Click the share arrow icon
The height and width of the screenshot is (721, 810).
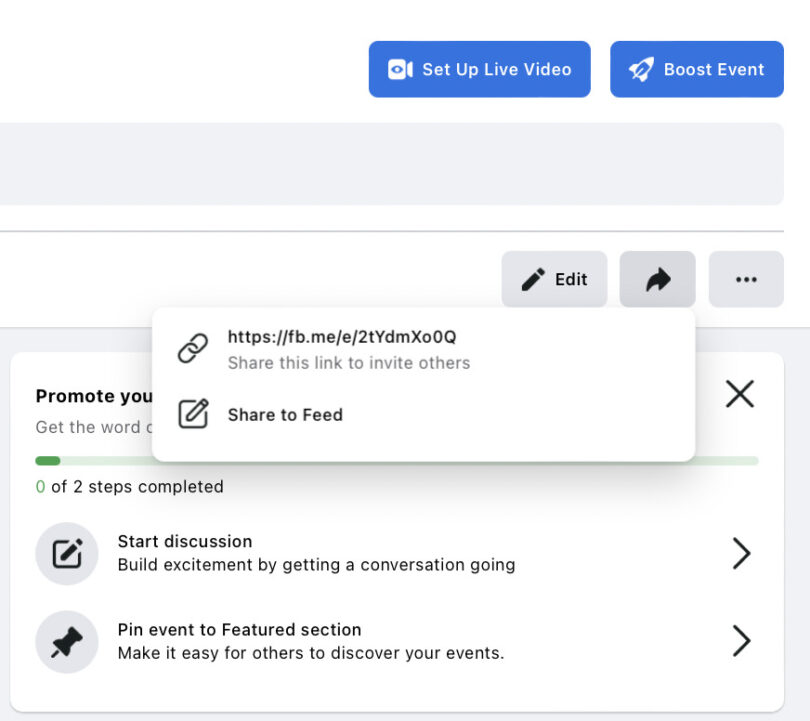(657, 279)
